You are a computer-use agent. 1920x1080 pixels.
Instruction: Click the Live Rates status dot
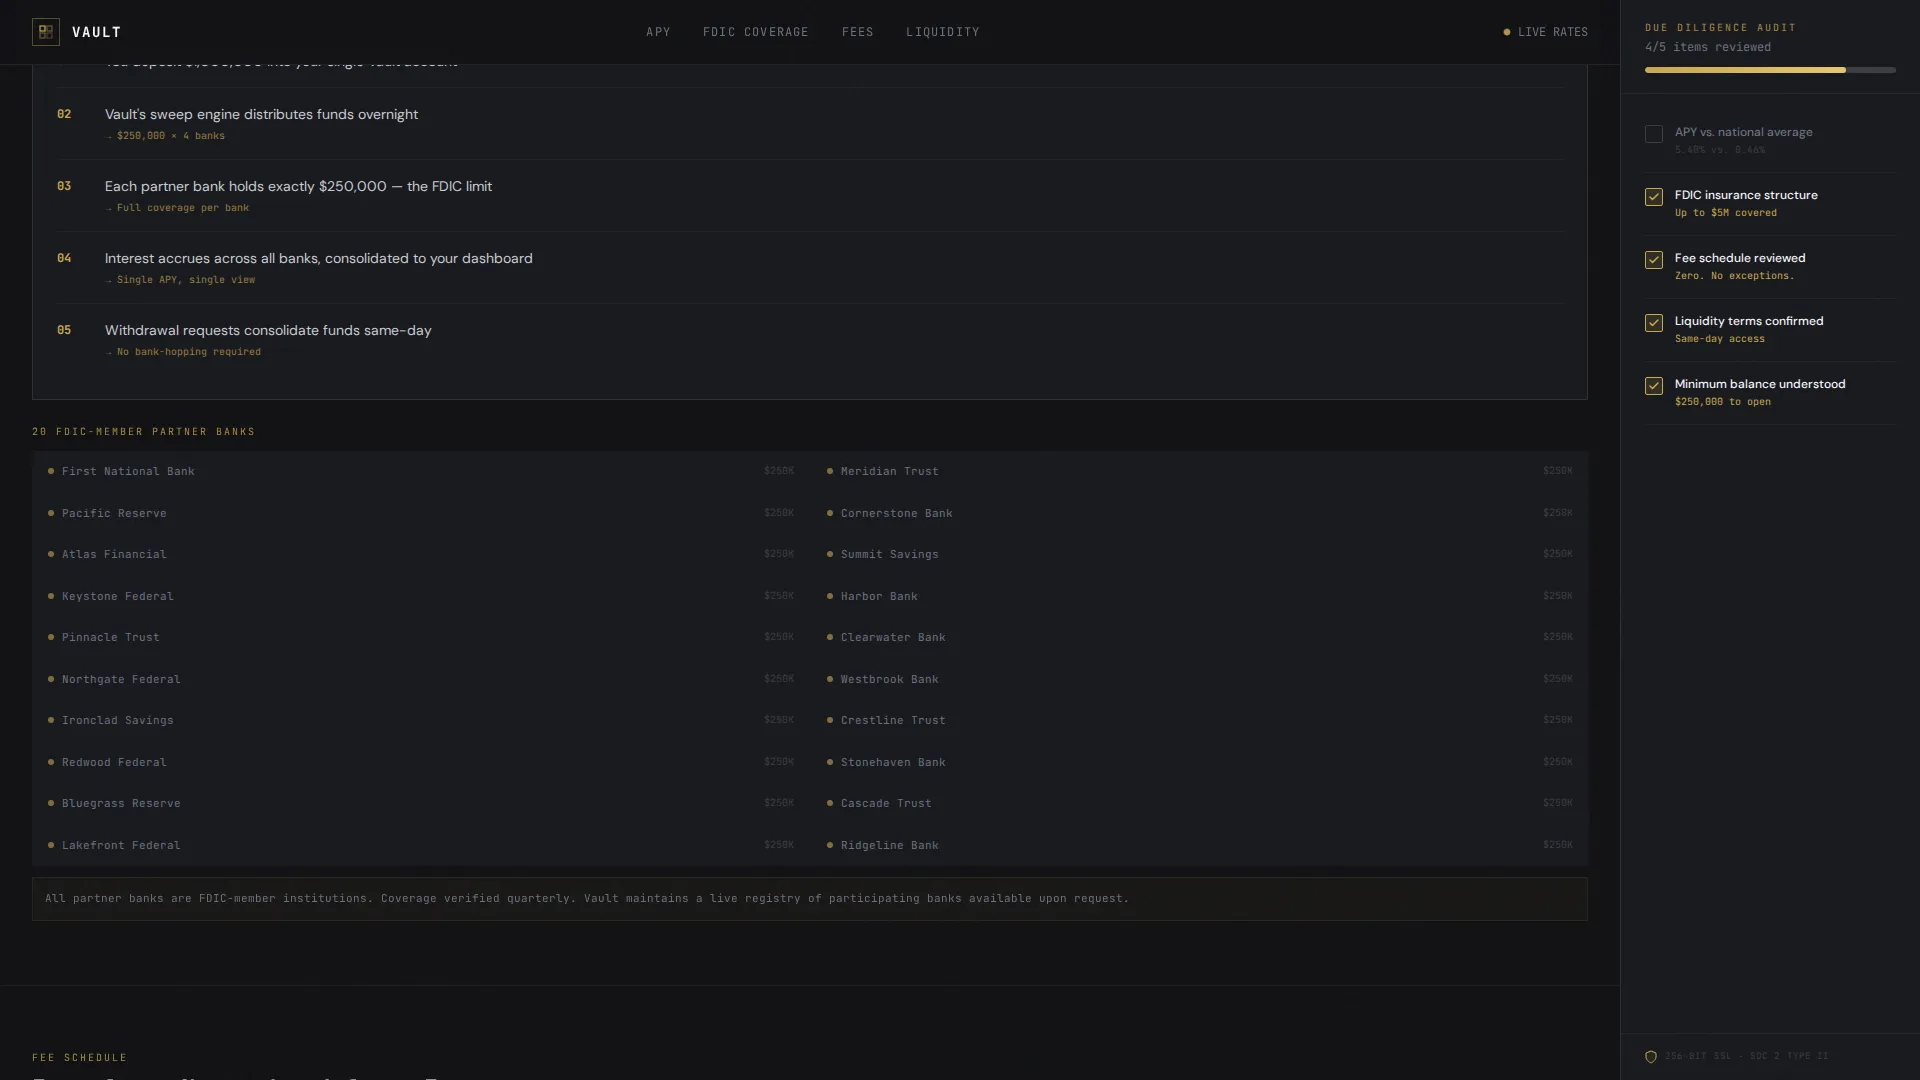coord(1507,32)
